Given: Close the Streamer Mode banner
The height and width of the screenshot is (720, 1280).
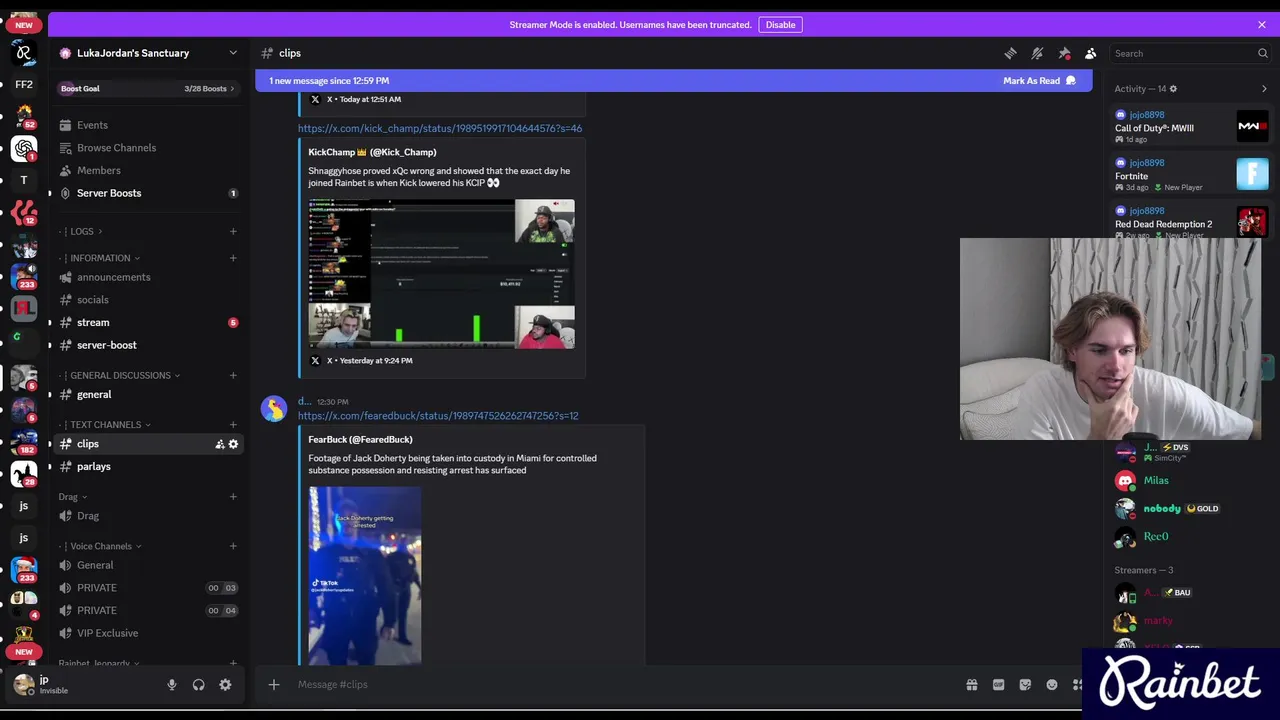Looking at the screenshot, I should point(1262,25).
